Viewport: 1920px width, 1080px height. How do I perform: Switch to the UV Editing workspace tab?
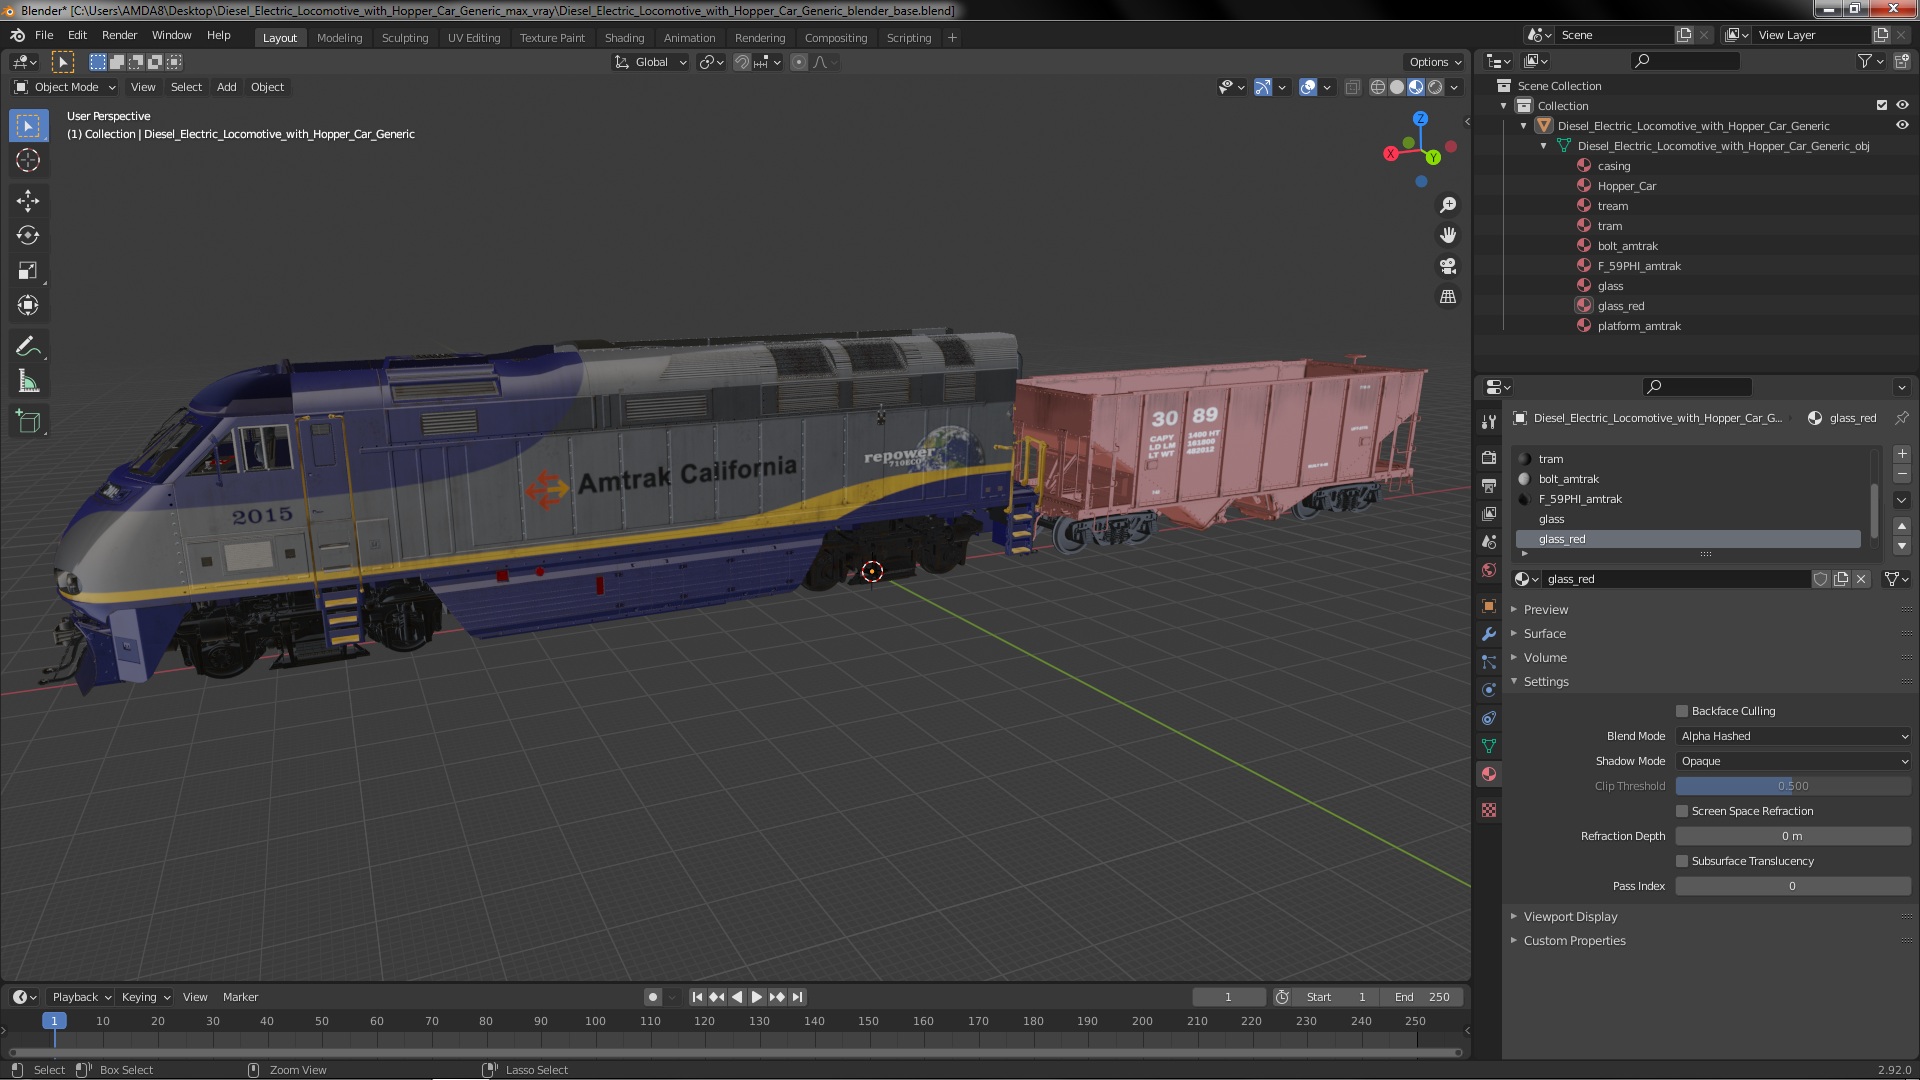pos(474,38)
